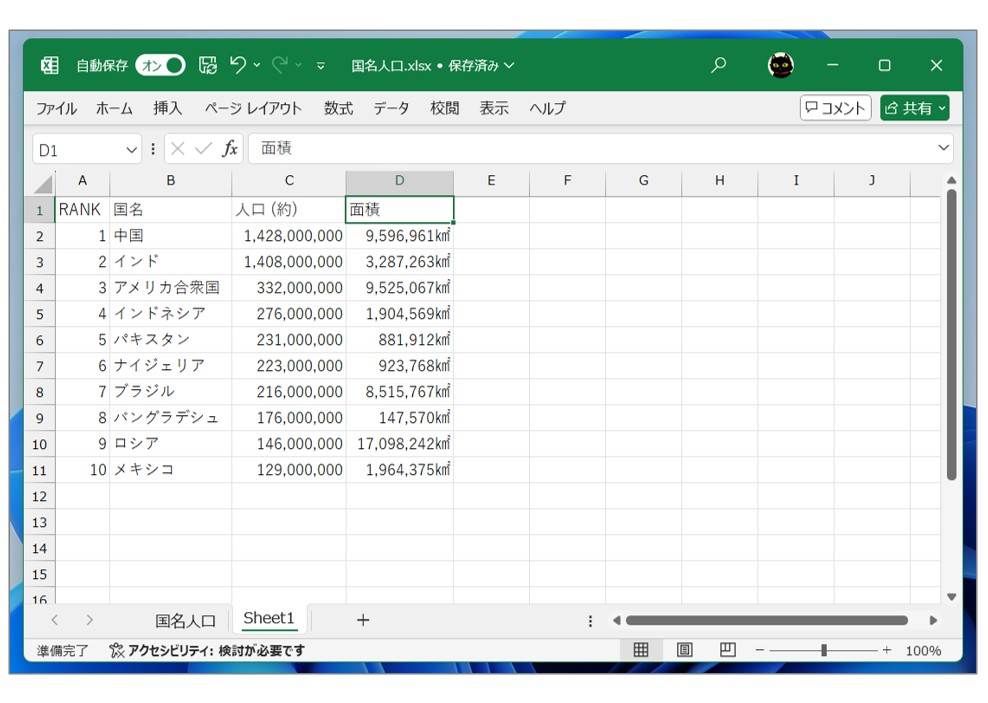The image size is (988, 703).
Task: Click the vertical scrollbar down arrow
Action: (951, 596)
